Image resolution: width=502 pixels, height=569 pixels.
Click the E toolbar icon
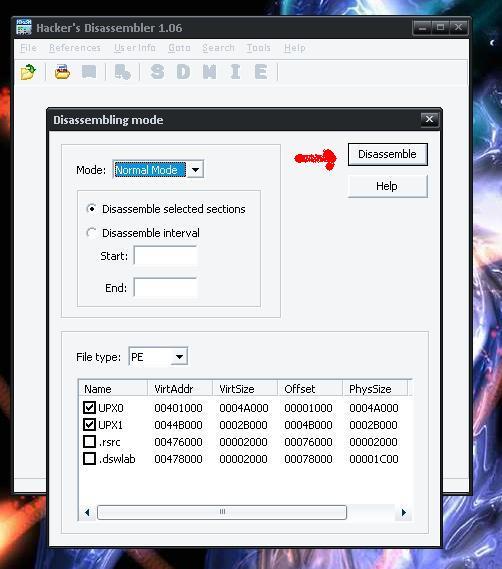point(261,72)
